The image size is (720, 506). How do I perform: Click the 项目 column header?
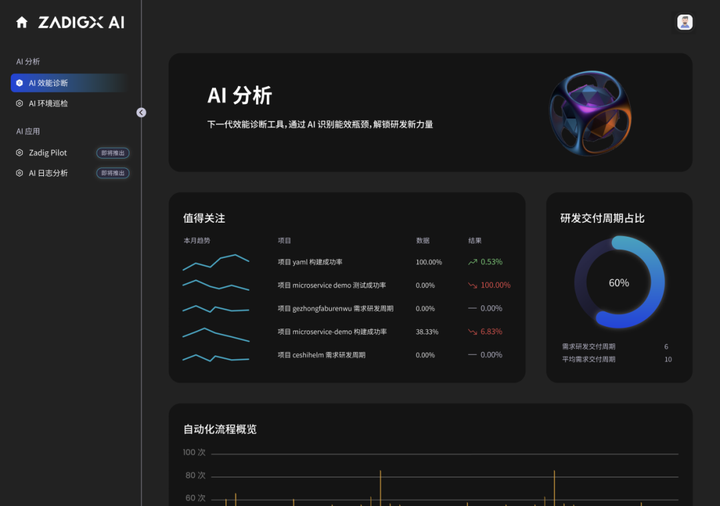[284, 241]
